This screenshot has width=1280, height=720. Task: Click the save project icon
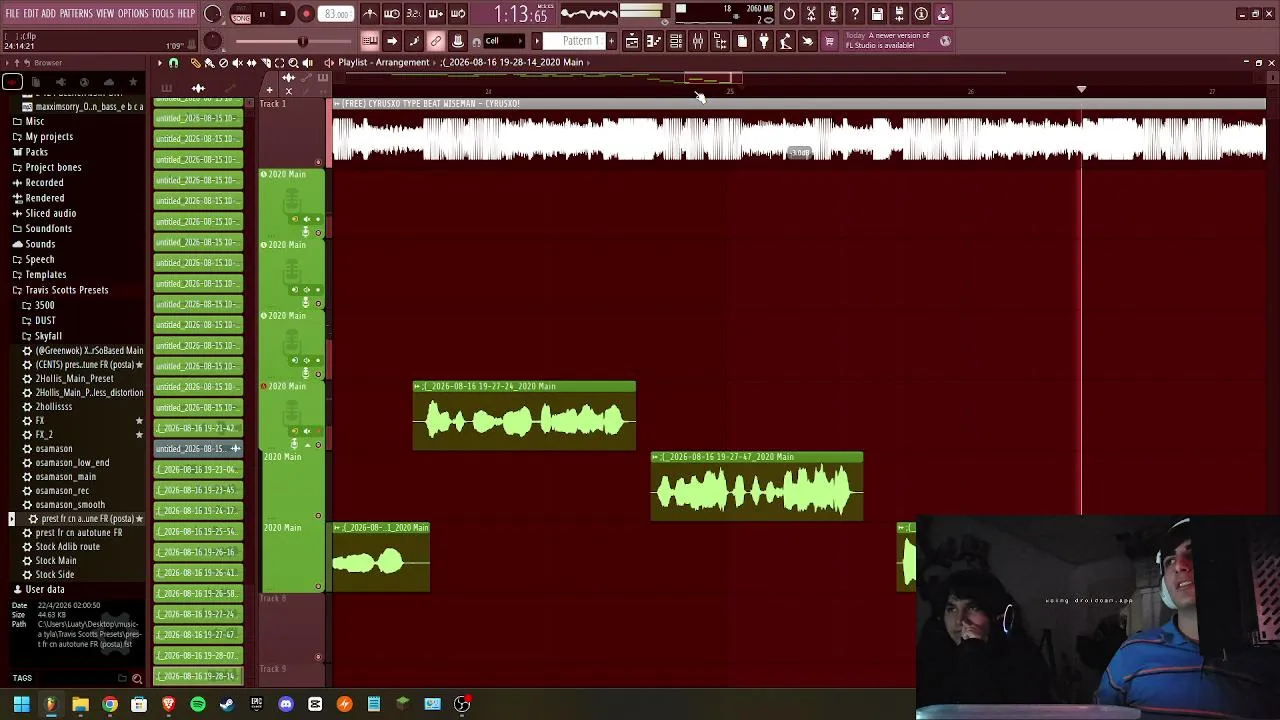[877, 14]
